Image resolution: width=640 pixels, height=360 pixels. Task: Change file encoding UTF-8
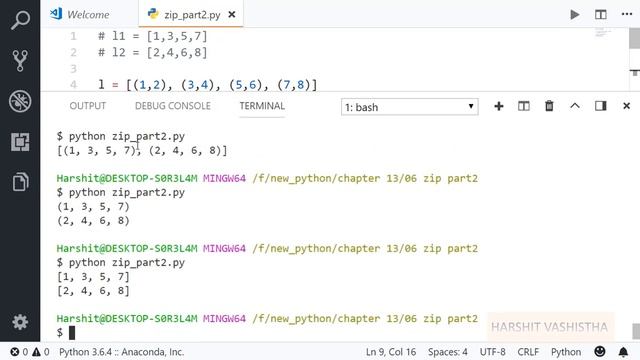(492, 352)
